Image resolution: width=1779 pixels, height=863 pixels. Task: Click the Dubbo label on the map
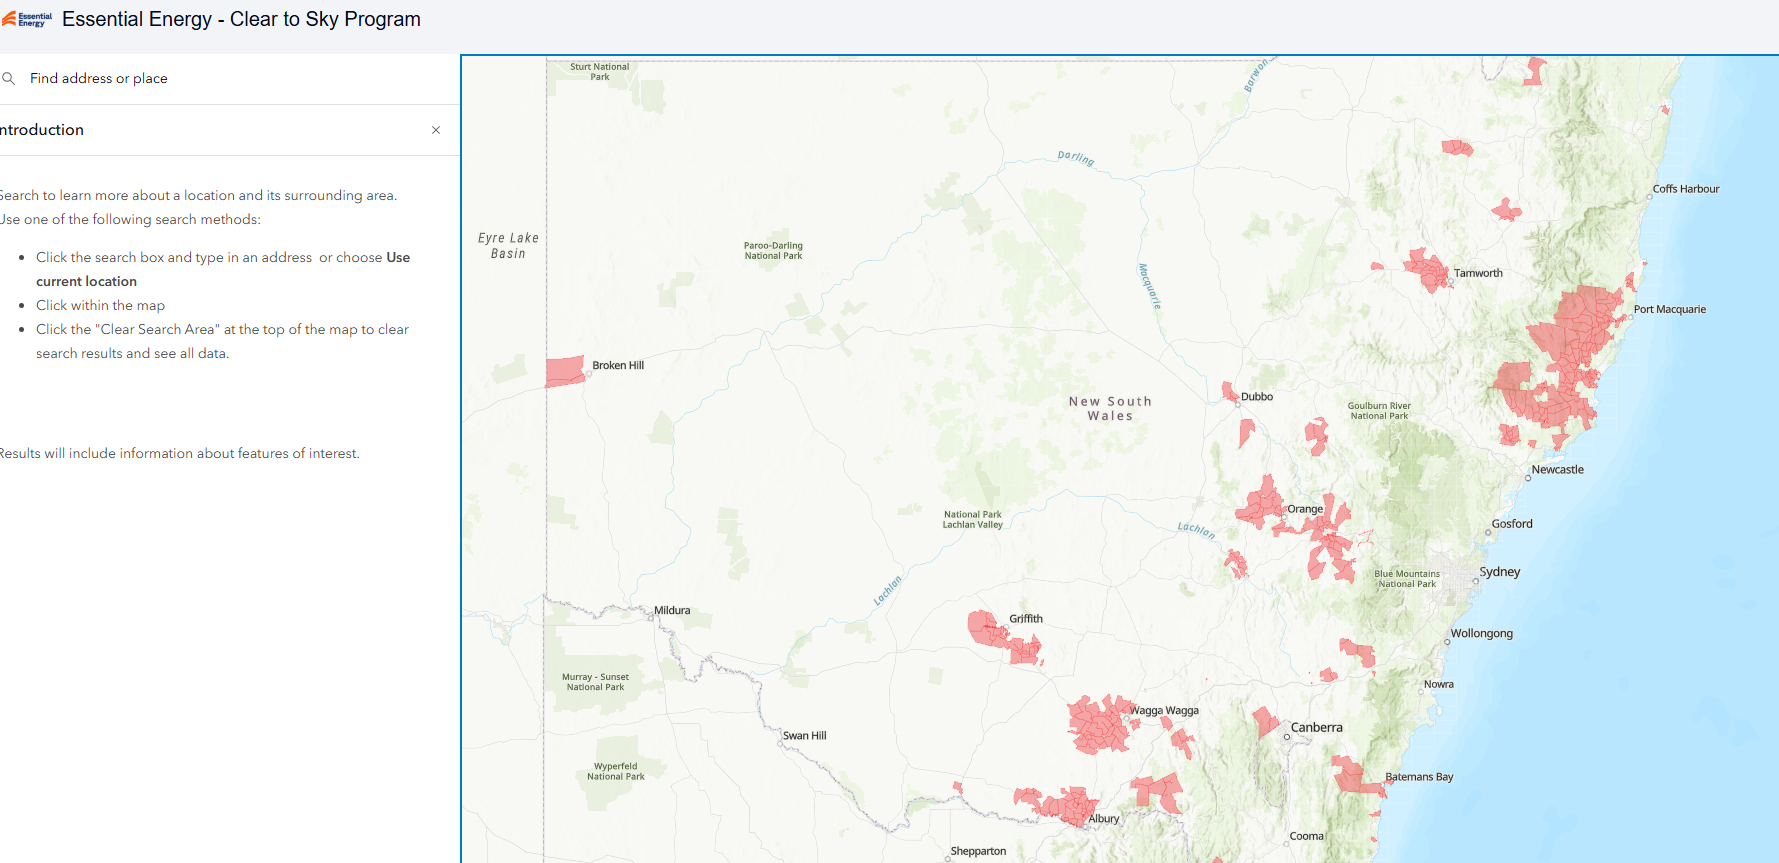(1257, 397)
